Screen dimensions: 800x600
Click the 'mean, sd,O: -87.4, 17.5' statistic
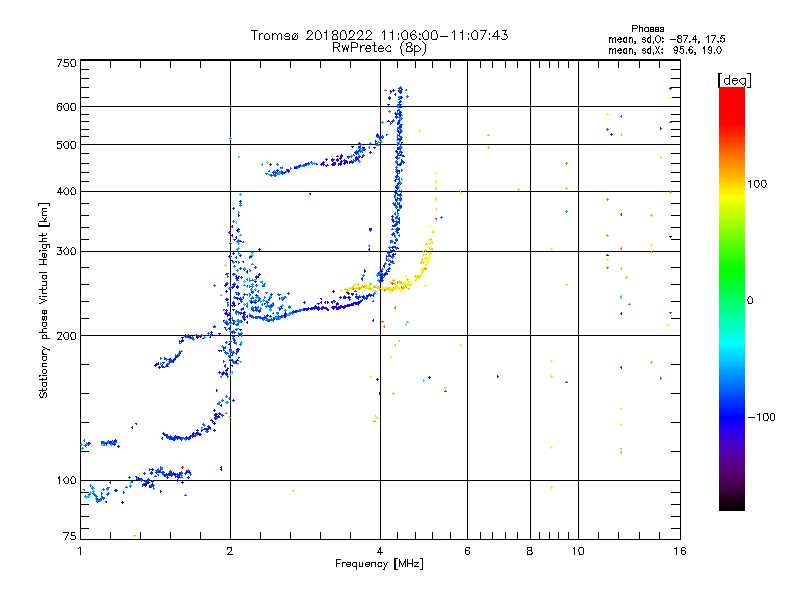(x=666, y=39)
